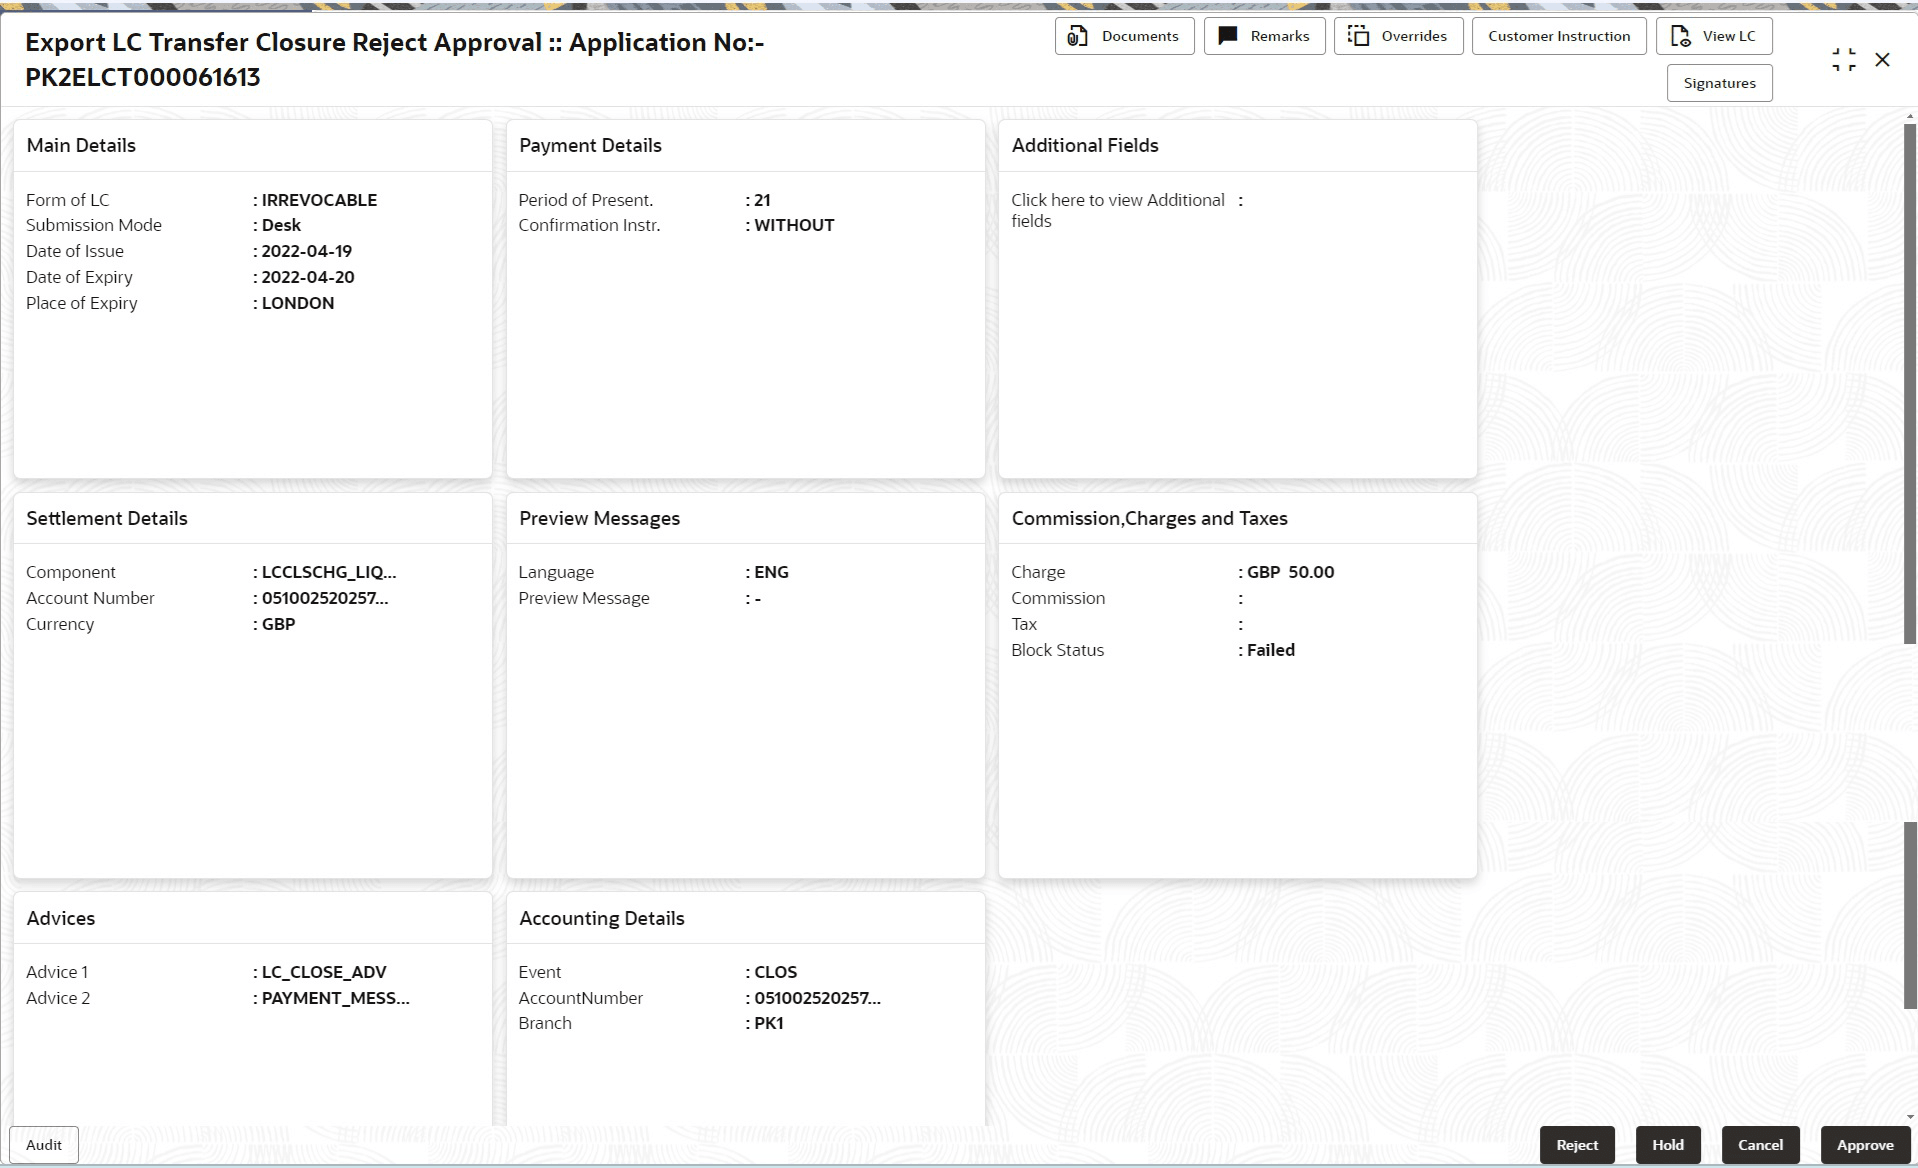Click the Period of Present. value 21
Viewport: 1918px width, 1168px height.
click(762, 200)
